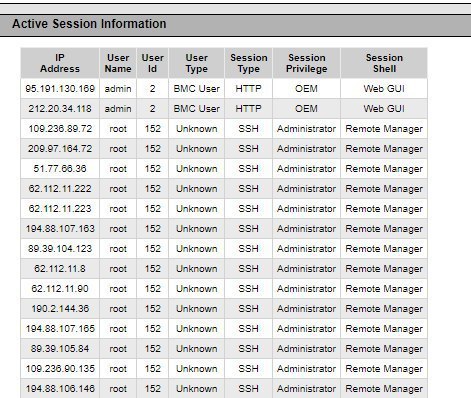Click IP address 62.112.11.223
Viewport: 471px width, 398px height.
pos(60,209)
